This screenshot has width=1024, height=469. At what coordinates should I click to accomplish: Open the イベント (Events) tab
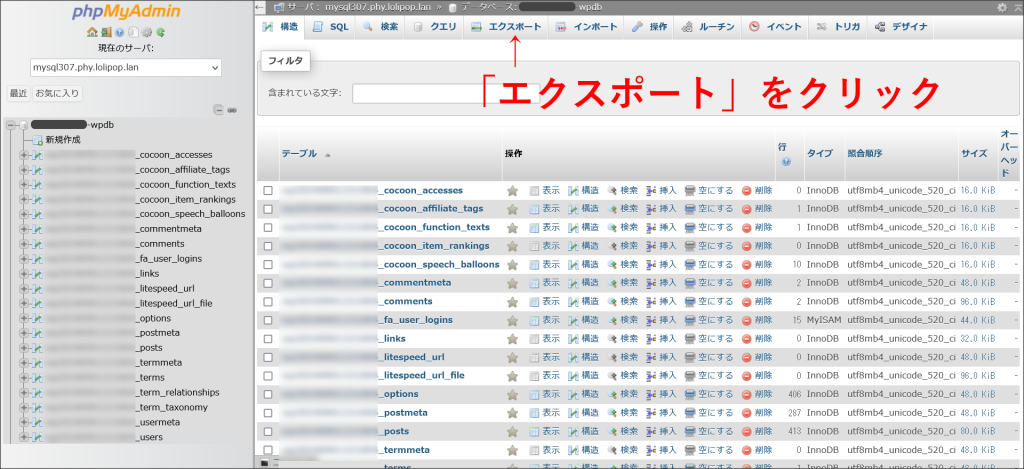[776, 27]
